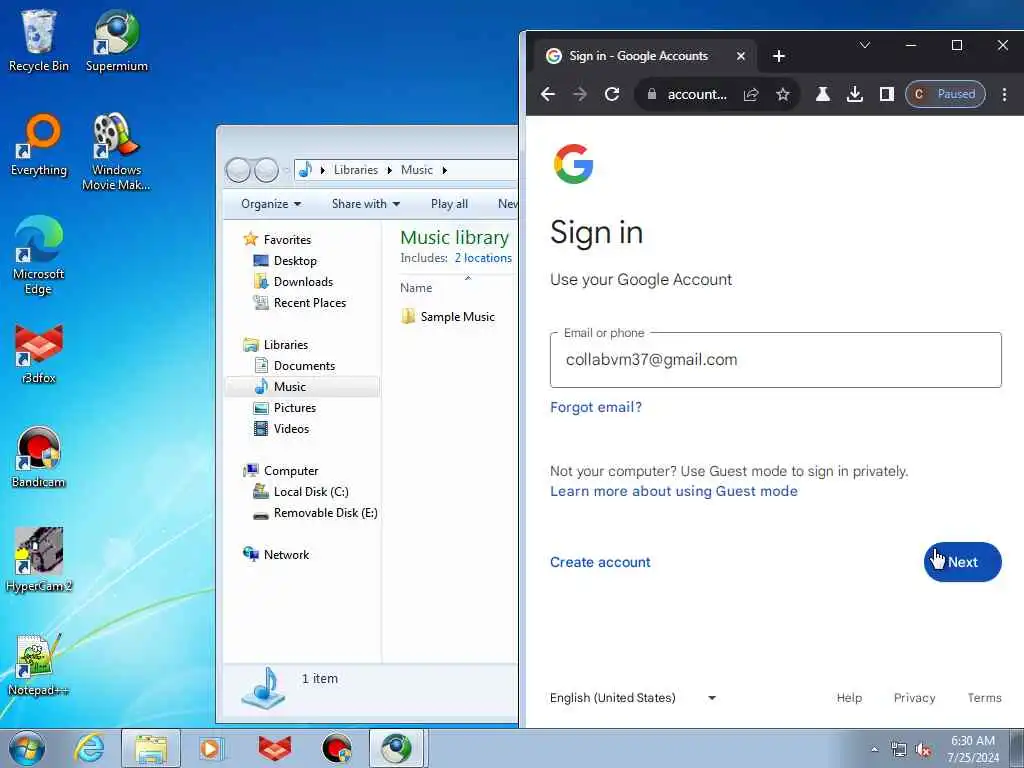Click the padlock site info icon

click(651, 94)
